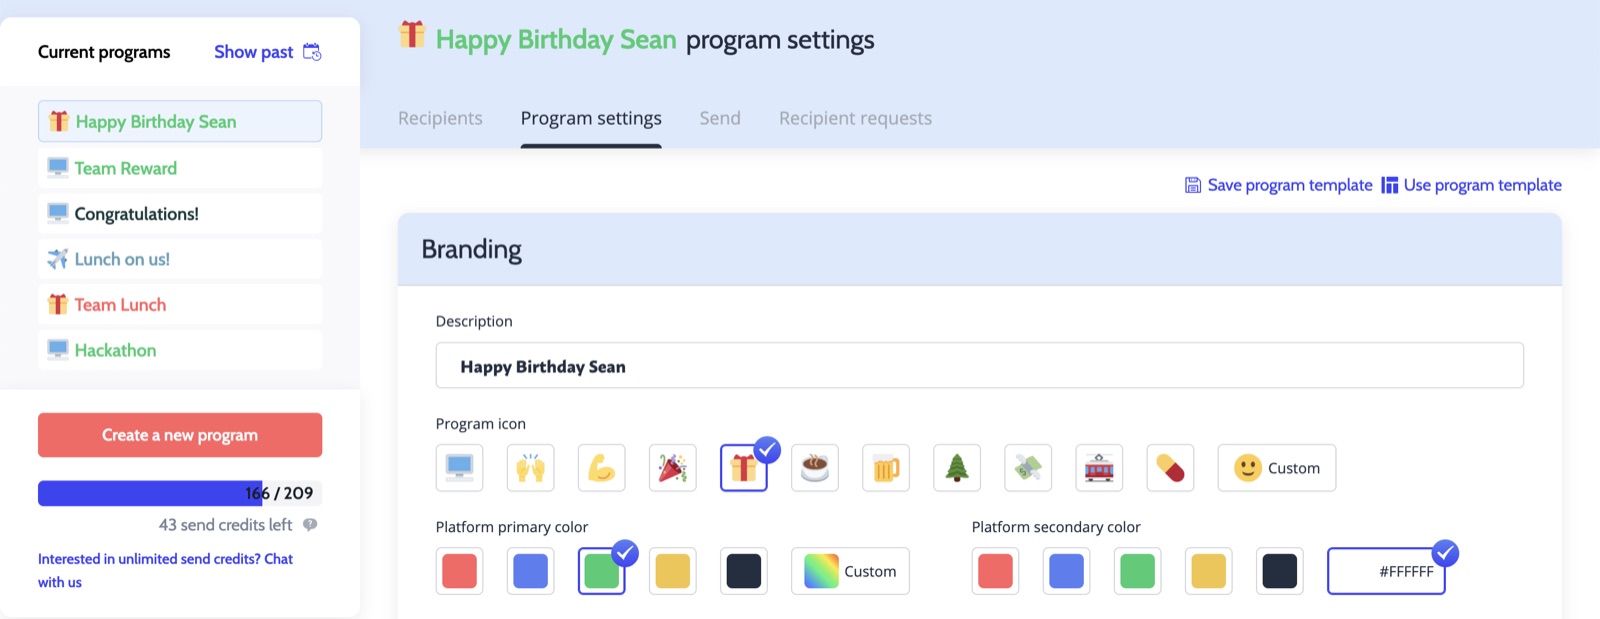The height and width of the screenshot is (619, 1600).
Task: Open the Congratulations! program
Action: [x=180, y=214]
